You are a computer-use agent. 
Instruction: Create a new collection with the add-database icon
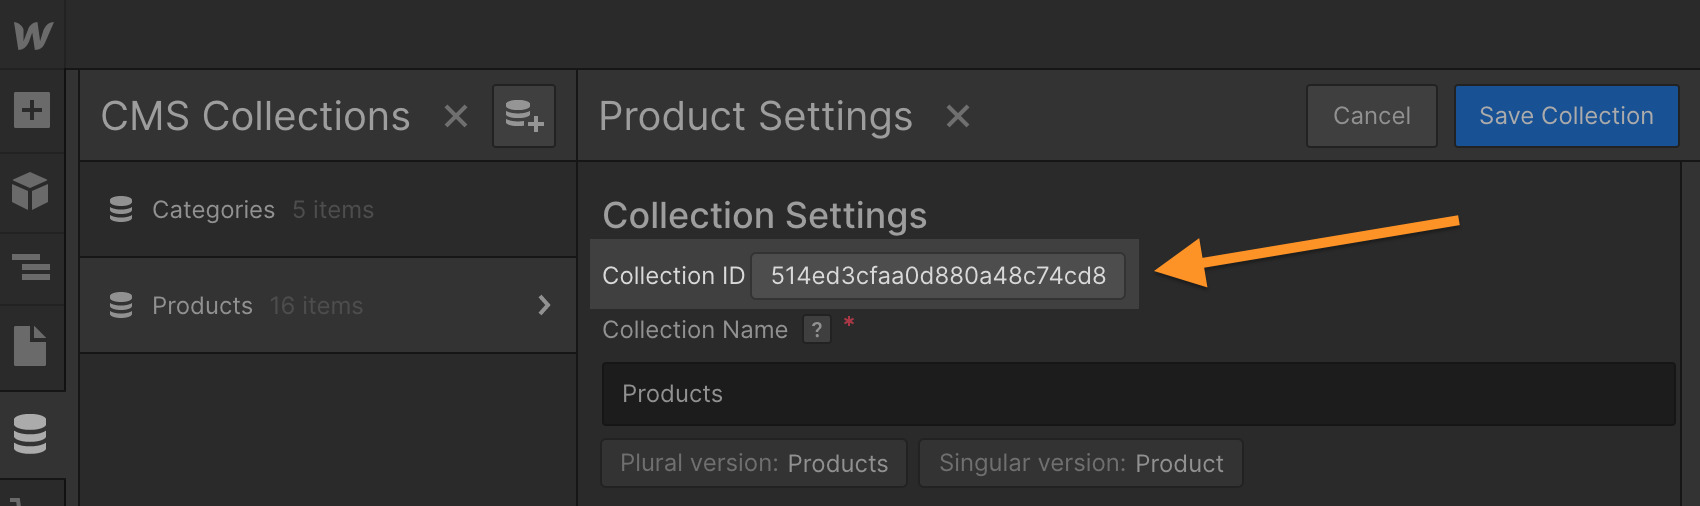524,116
